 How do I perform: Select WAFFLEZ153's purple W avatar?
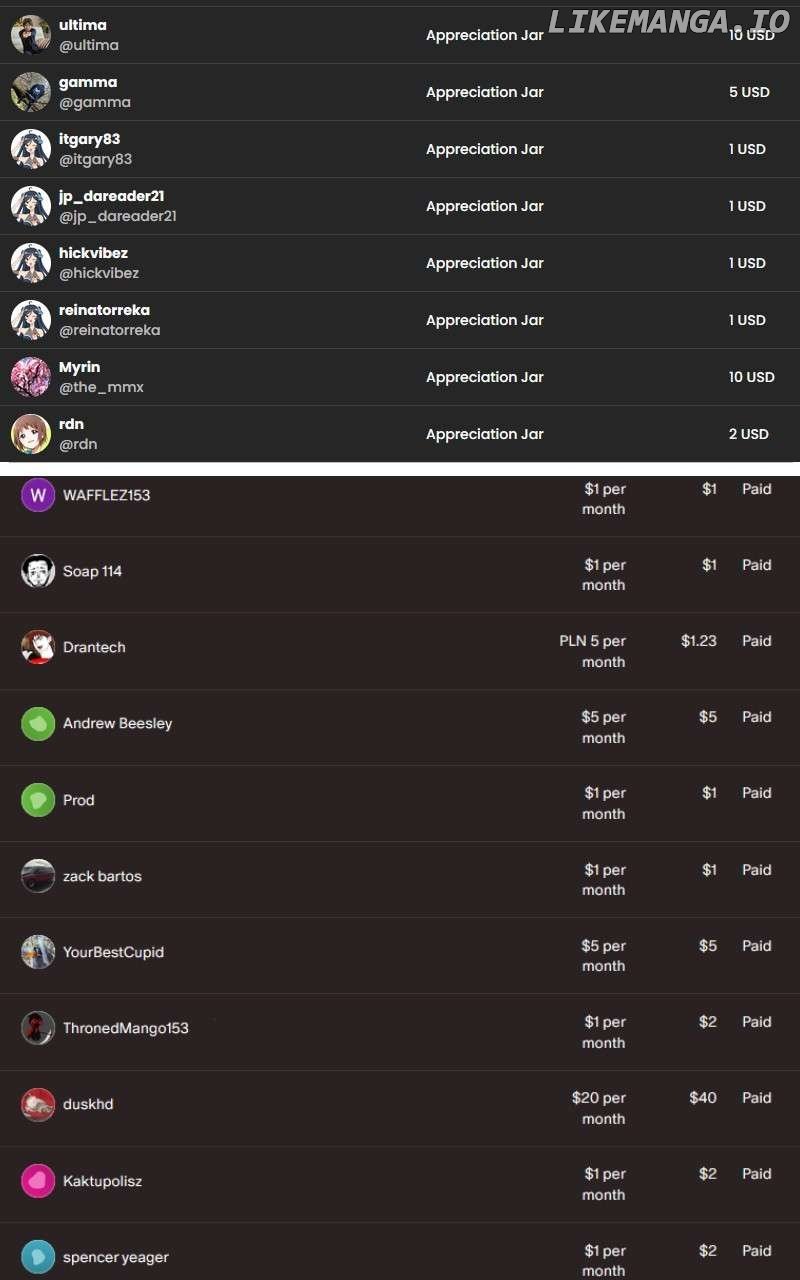pyautogui.click(x=38, y=495)
